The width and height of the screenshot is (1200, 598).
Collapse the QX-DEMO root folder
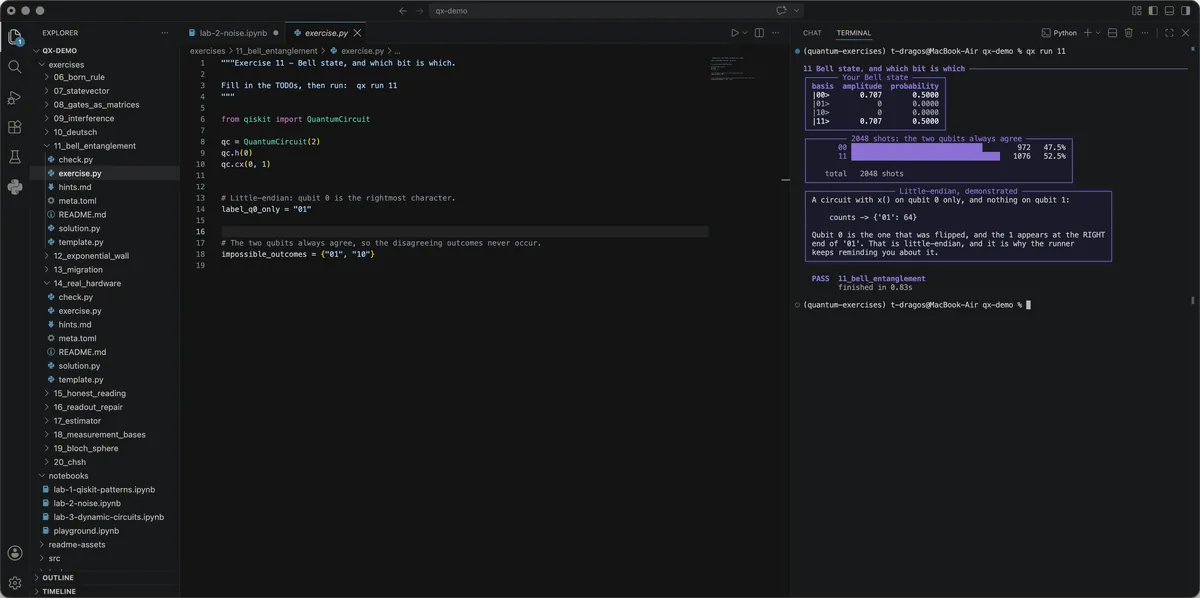[60, 50]
